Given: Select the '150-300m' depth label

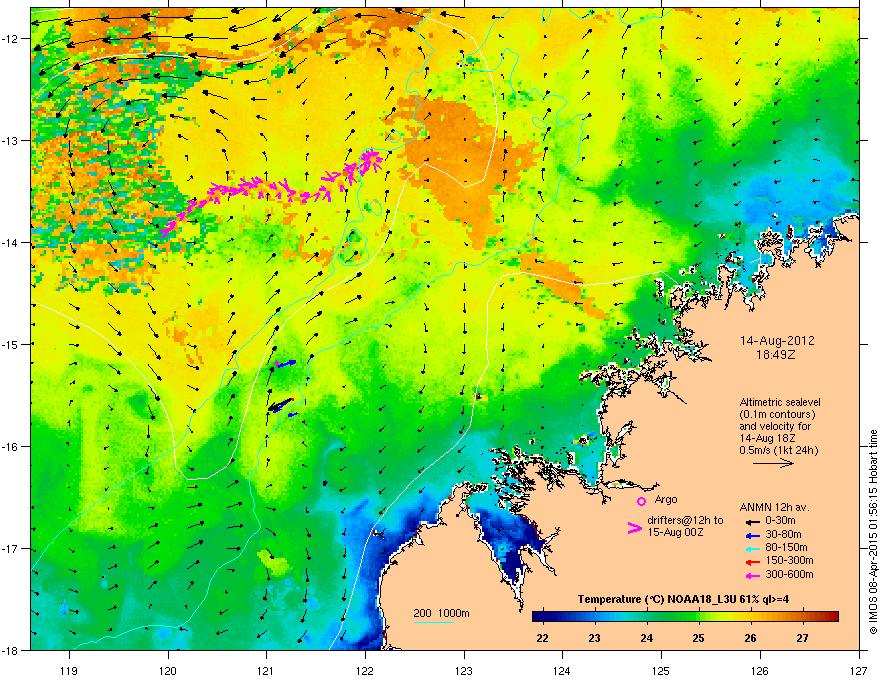Looking at the screenshot, I should pos(789,560).
